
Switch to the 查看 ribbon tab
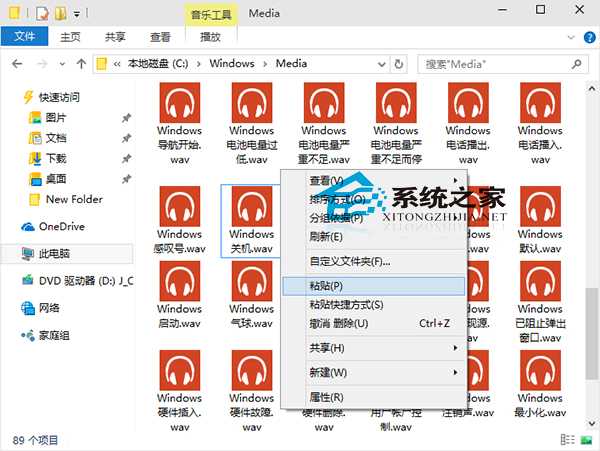[160, 37]
